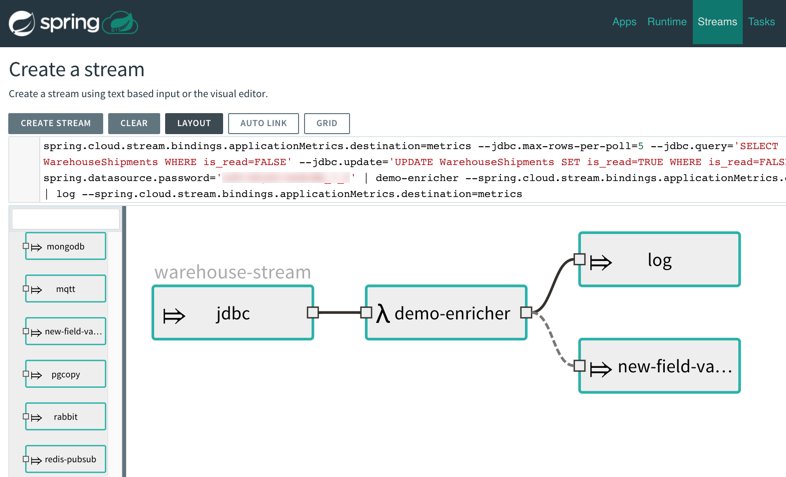Click the jdbc node output port
Viewport: 786px width, 477px height.
click(x=313, y=313)
